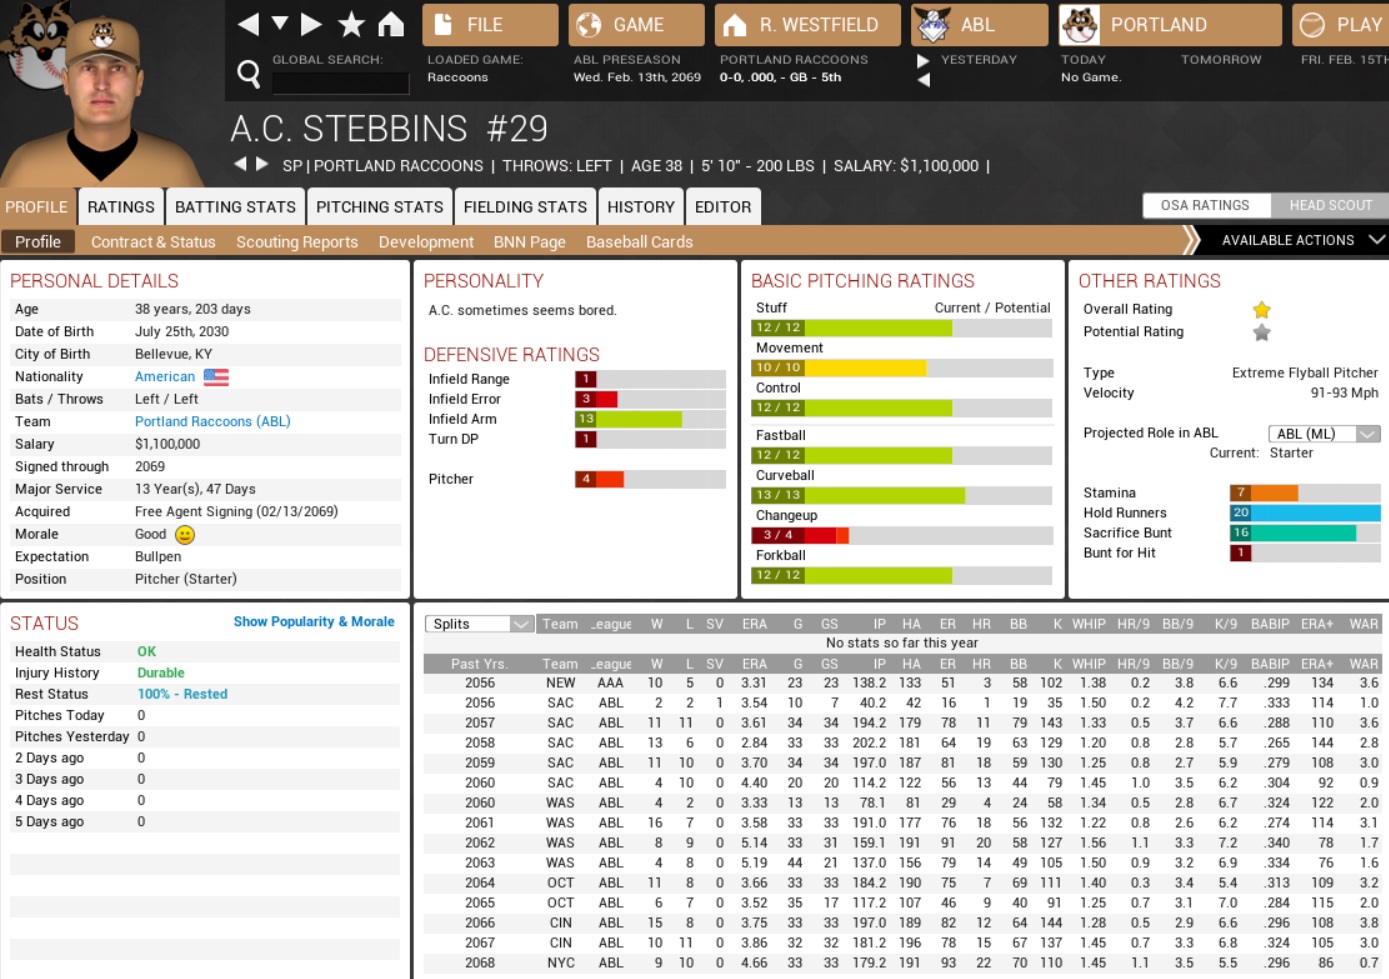Open the Pitching Stats tab
Viewport: 1389px width, 979px height.
(379, 207)
